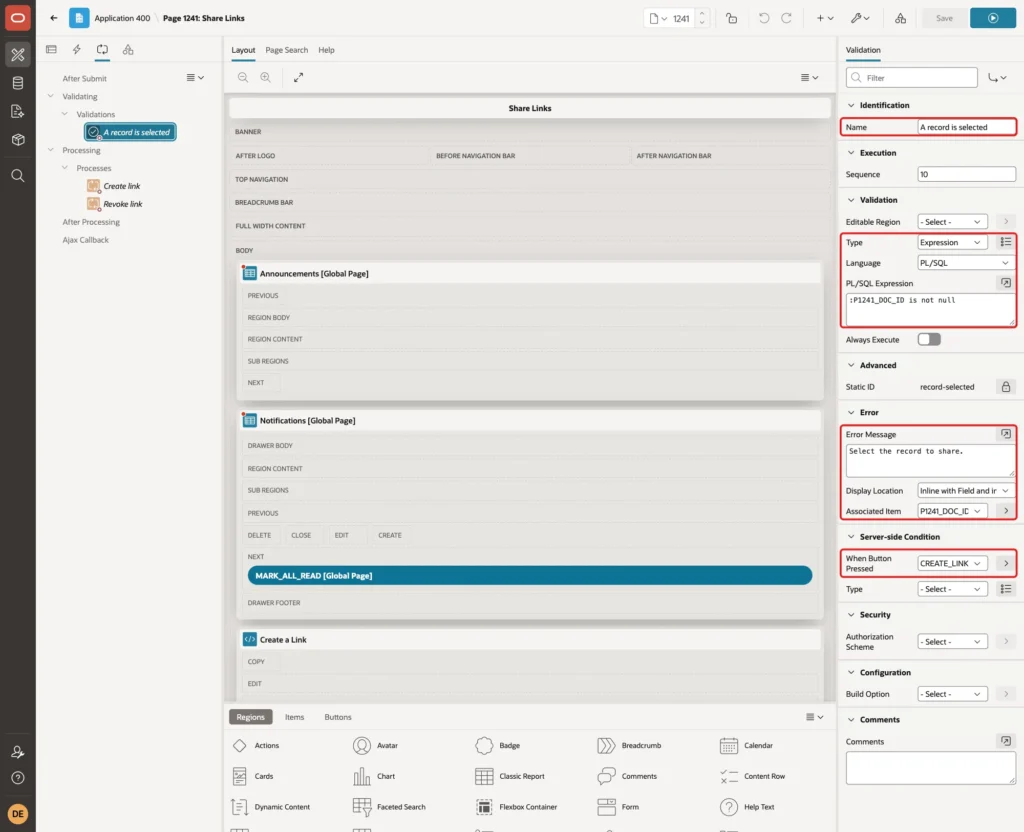The height and width of the screenshot is (832, 1024).
Task: Open the Display Location dropdown
Action: point(966,490)
